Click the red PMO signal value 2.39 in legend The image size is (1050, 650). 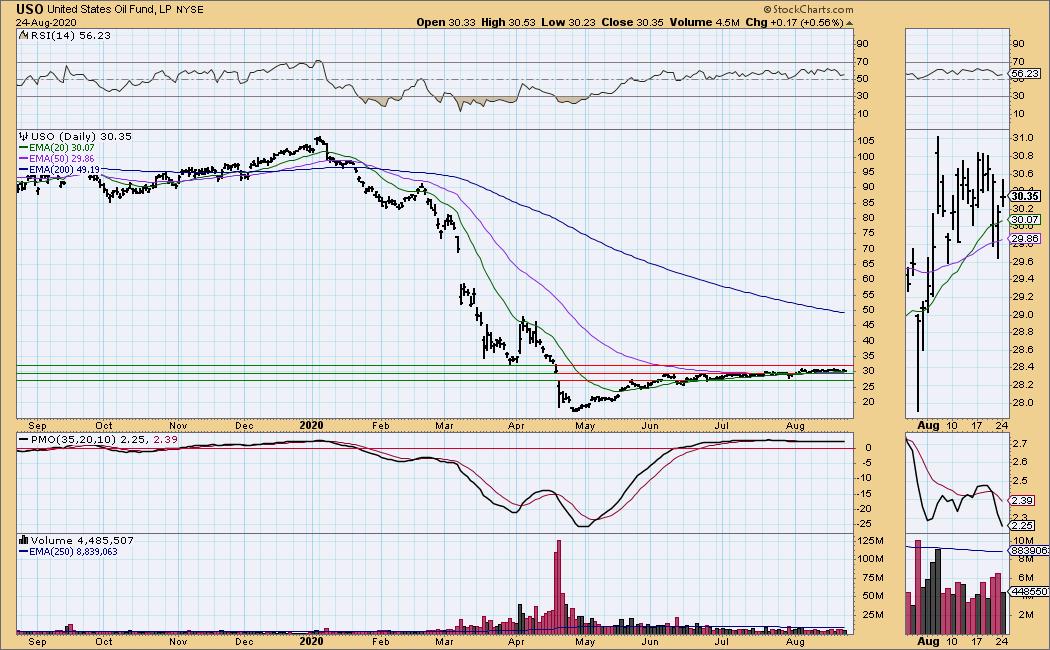[x=165, y=440]
